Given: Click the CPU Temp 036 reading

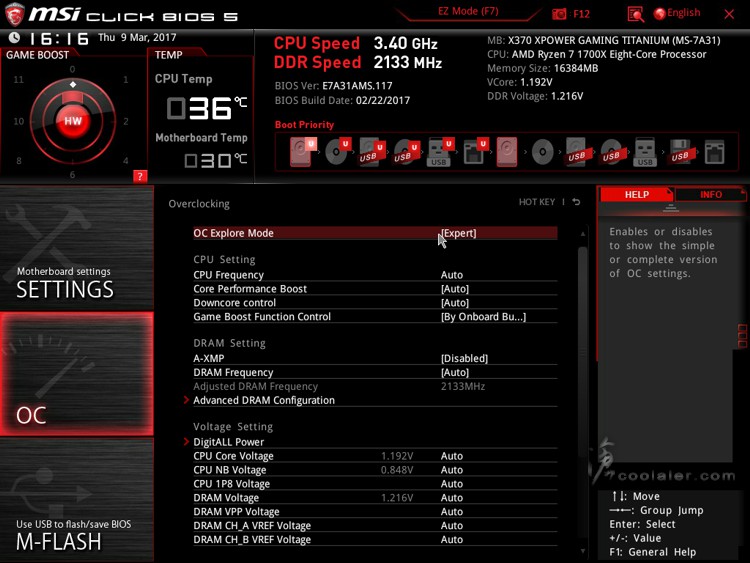Looking at the screenshot, I should click(x=206, y=108).
